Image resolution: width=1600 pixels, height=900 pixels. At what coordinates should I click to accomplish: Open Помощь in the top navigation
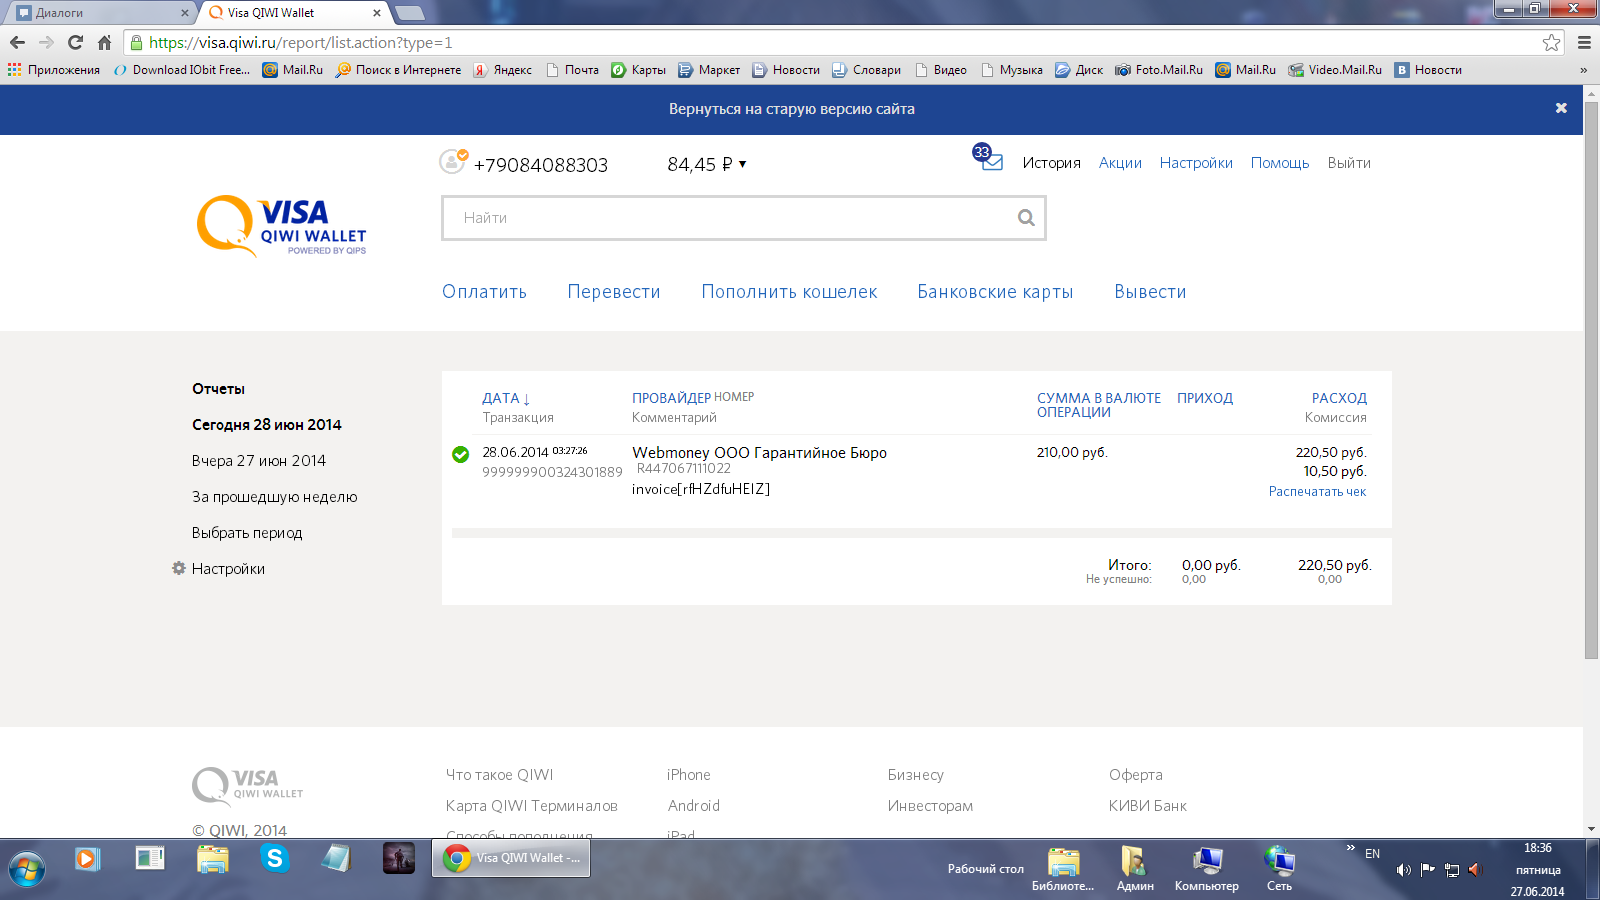(x=1280, y=163)
